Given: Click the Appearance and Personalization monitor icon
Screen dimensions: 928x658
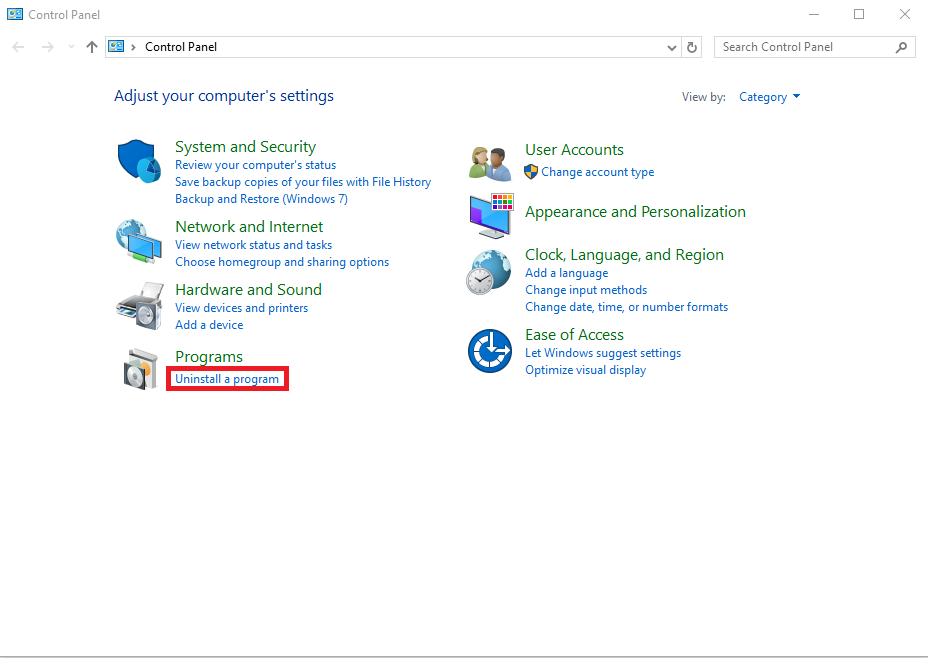Looking at the screenshot, I should [x=491, y=215].
